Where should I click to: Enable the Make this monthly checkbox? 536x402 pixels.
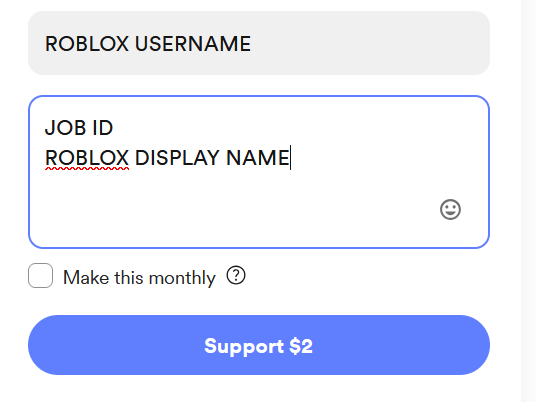(x=40, y=276)
